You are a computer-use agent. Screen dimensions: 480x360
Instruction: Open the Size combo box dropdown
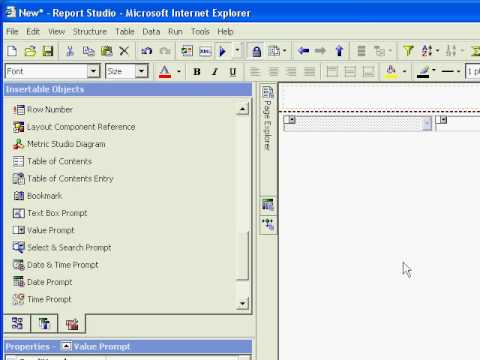tap(142, 71)
